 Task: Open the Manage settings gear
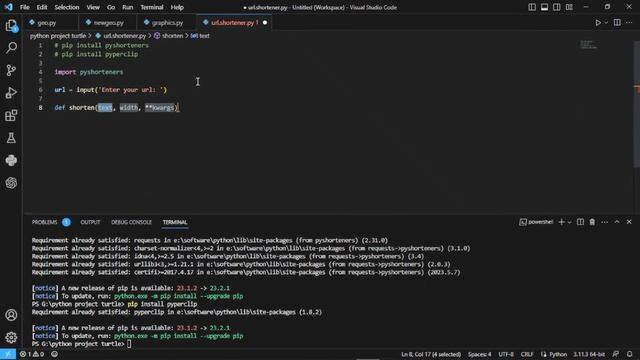pyautogui.click(x=11, y=338)
